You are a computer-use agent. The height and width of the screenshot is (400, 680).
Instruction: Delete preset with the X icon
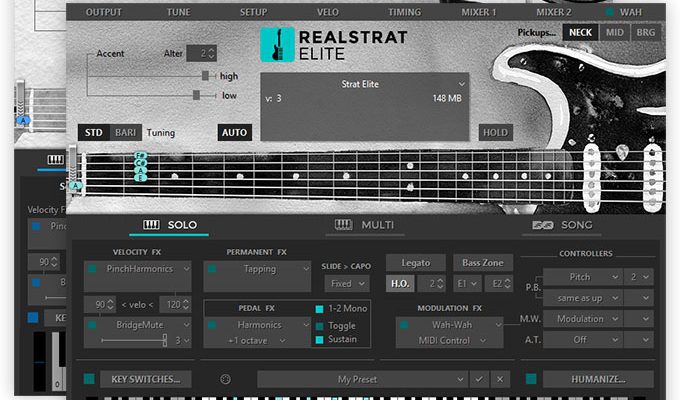[499, 380]
